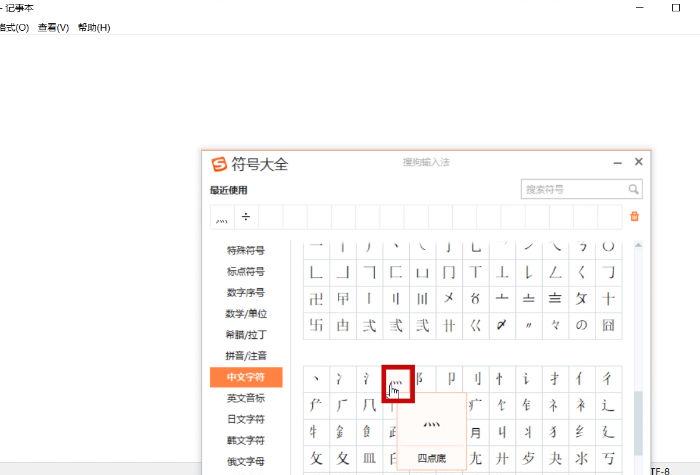Minimize the 符号大全 window
The image size is (700, 475).
click(617, 162)
